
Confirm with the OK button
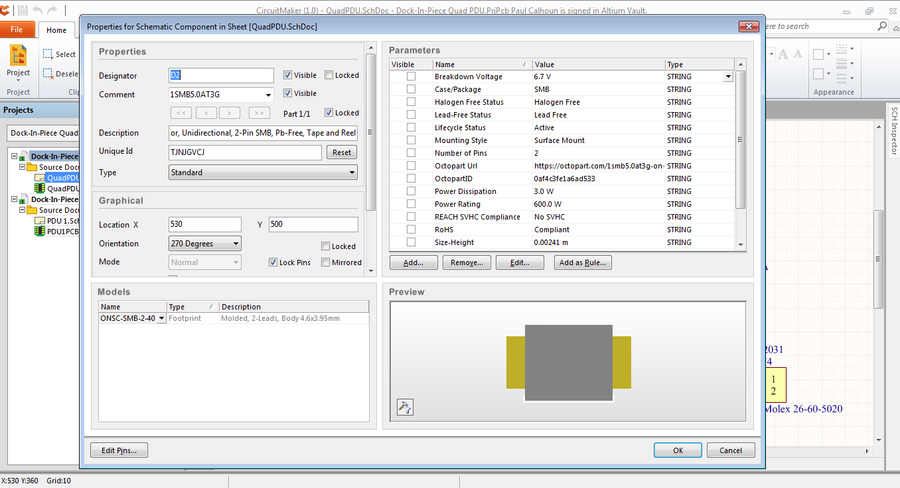pos(678,450)
